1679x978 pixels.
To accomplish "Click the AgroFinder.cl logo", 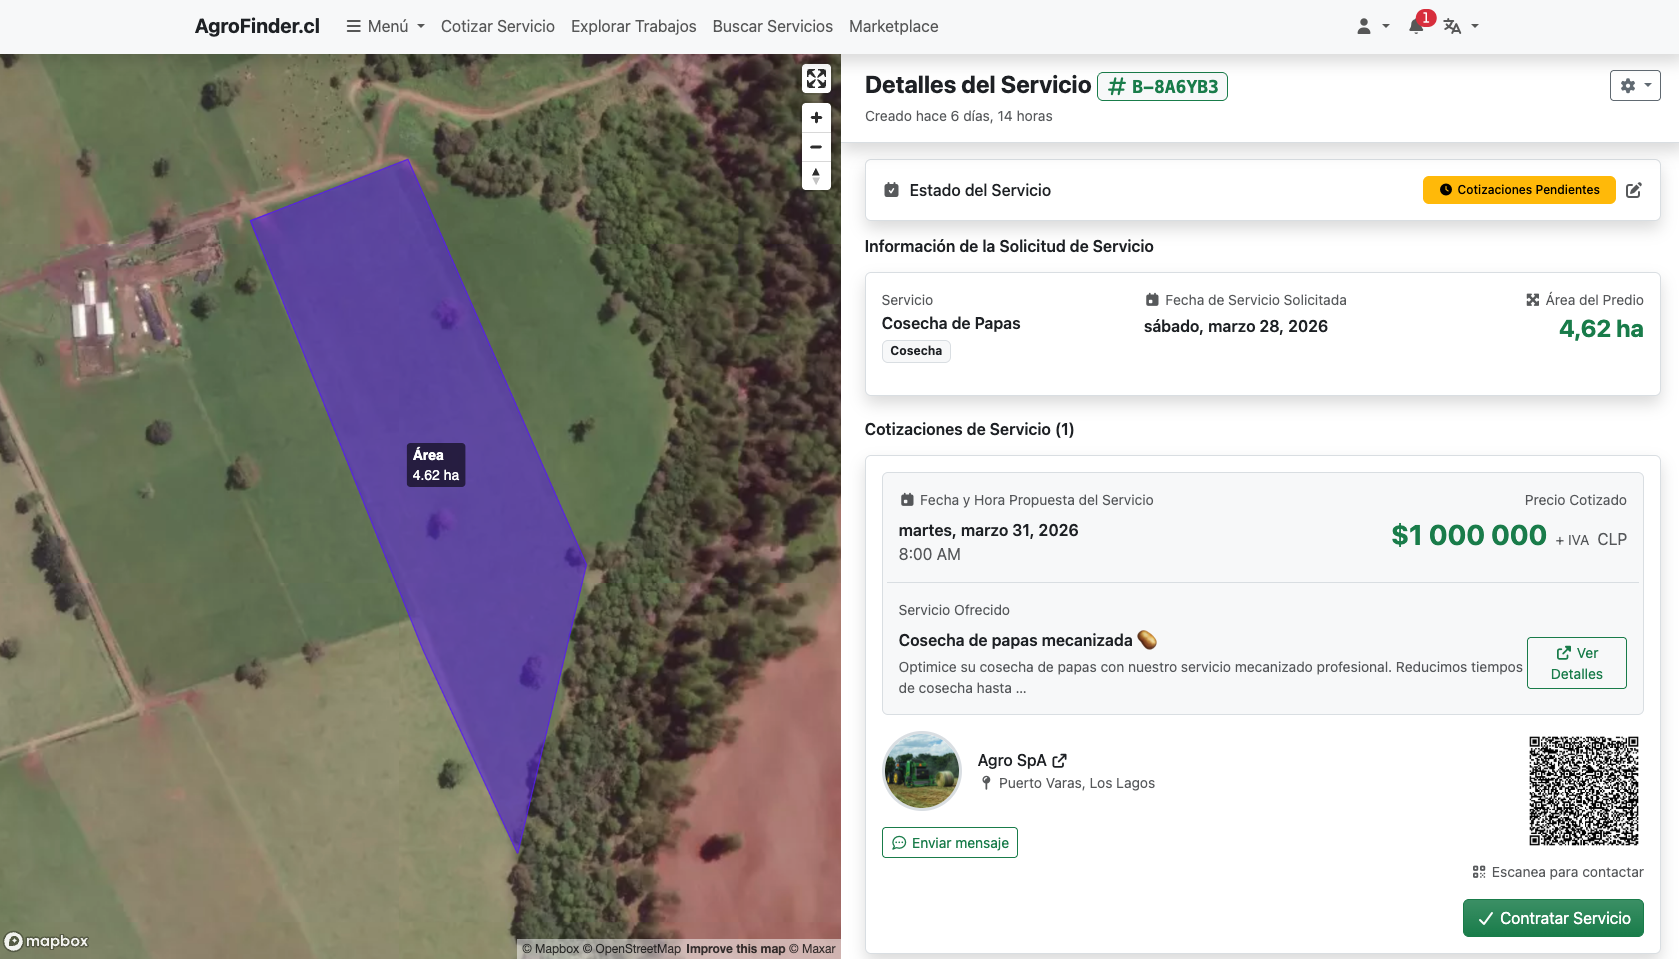I will 257,26.
